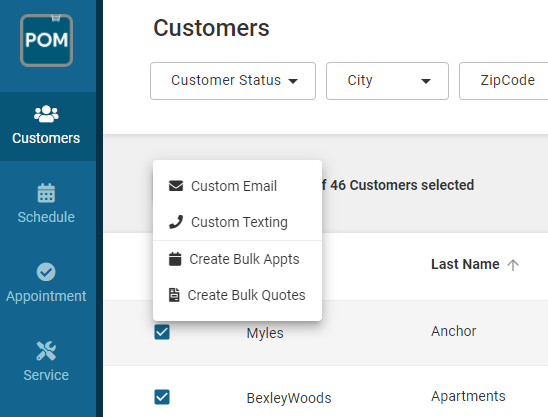Click the envelope icon beside Custom Email

point(176,186)
